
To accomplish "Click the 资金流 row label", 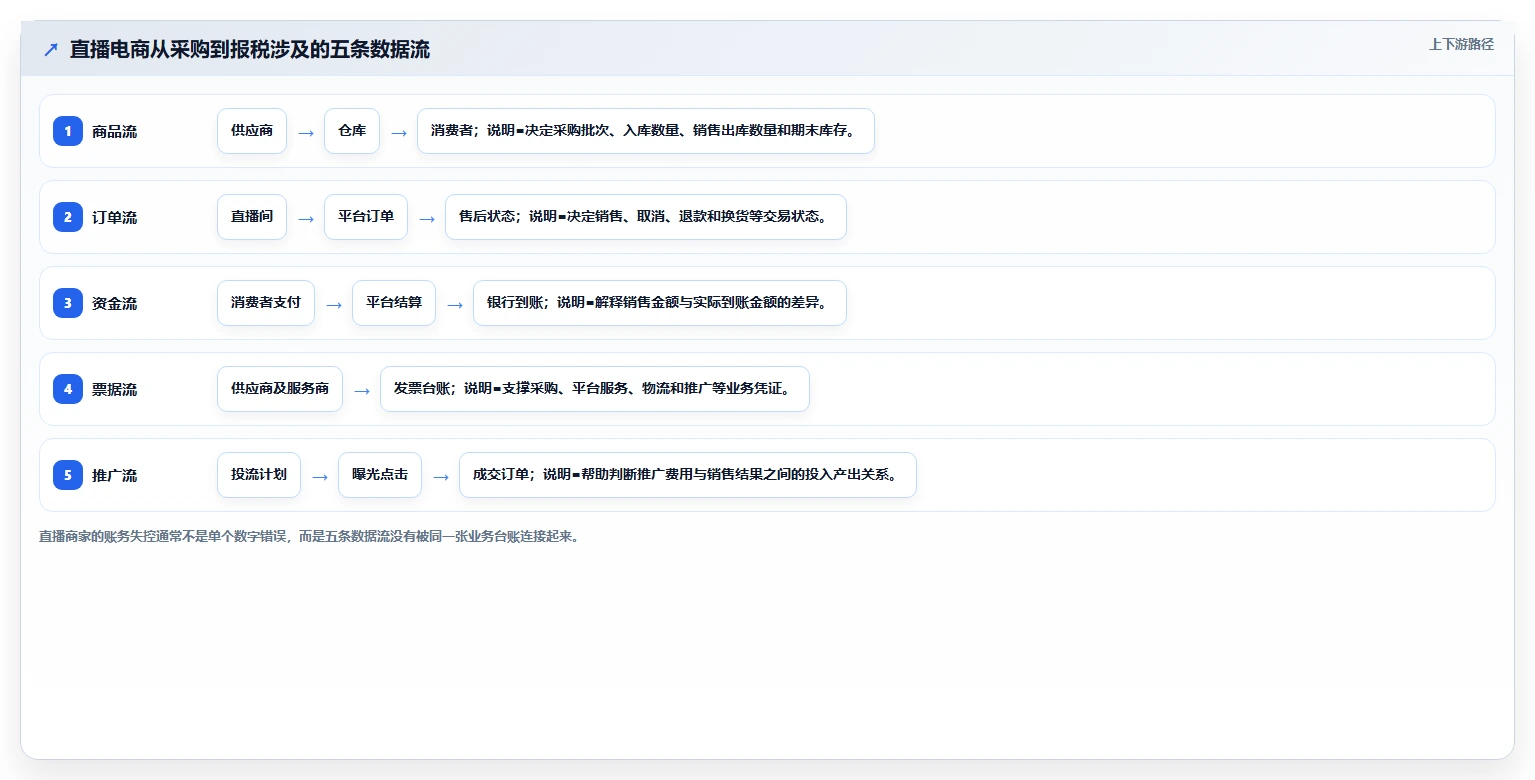I will pyautogui.click(x=114, y=304).
